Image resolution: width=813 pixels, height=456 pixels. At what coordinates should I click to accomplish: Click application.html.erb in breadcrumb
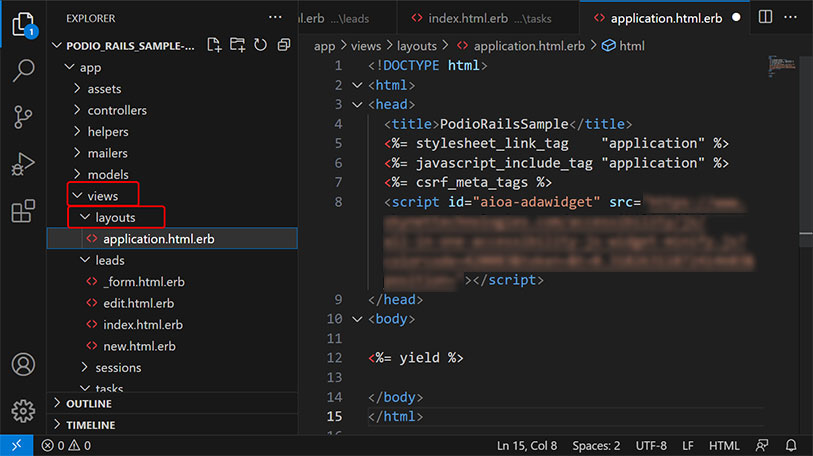521,46
